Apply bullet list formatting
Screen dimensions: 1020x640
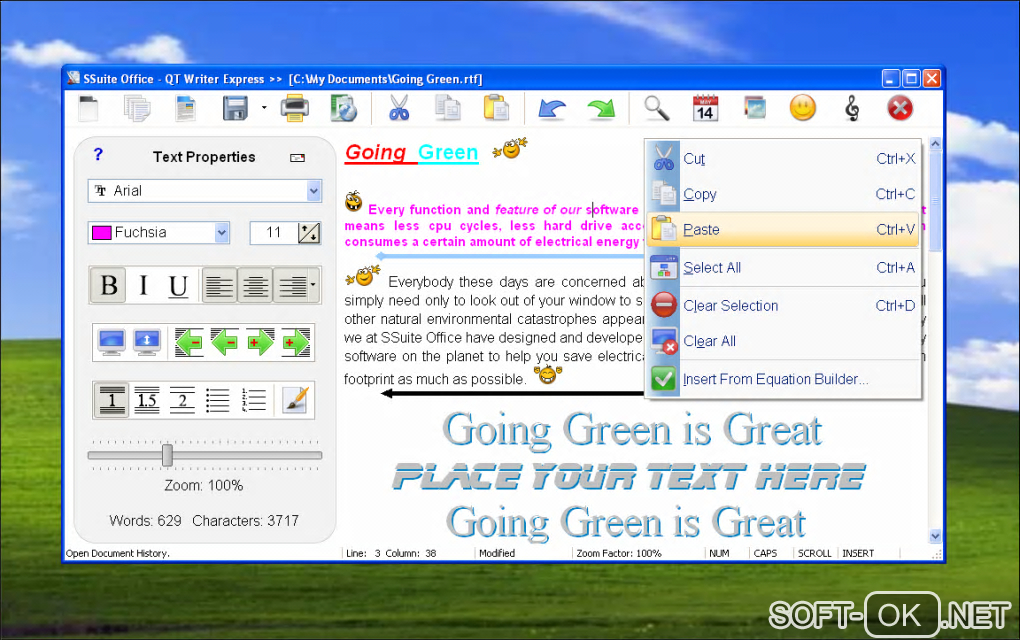(217, 399)
